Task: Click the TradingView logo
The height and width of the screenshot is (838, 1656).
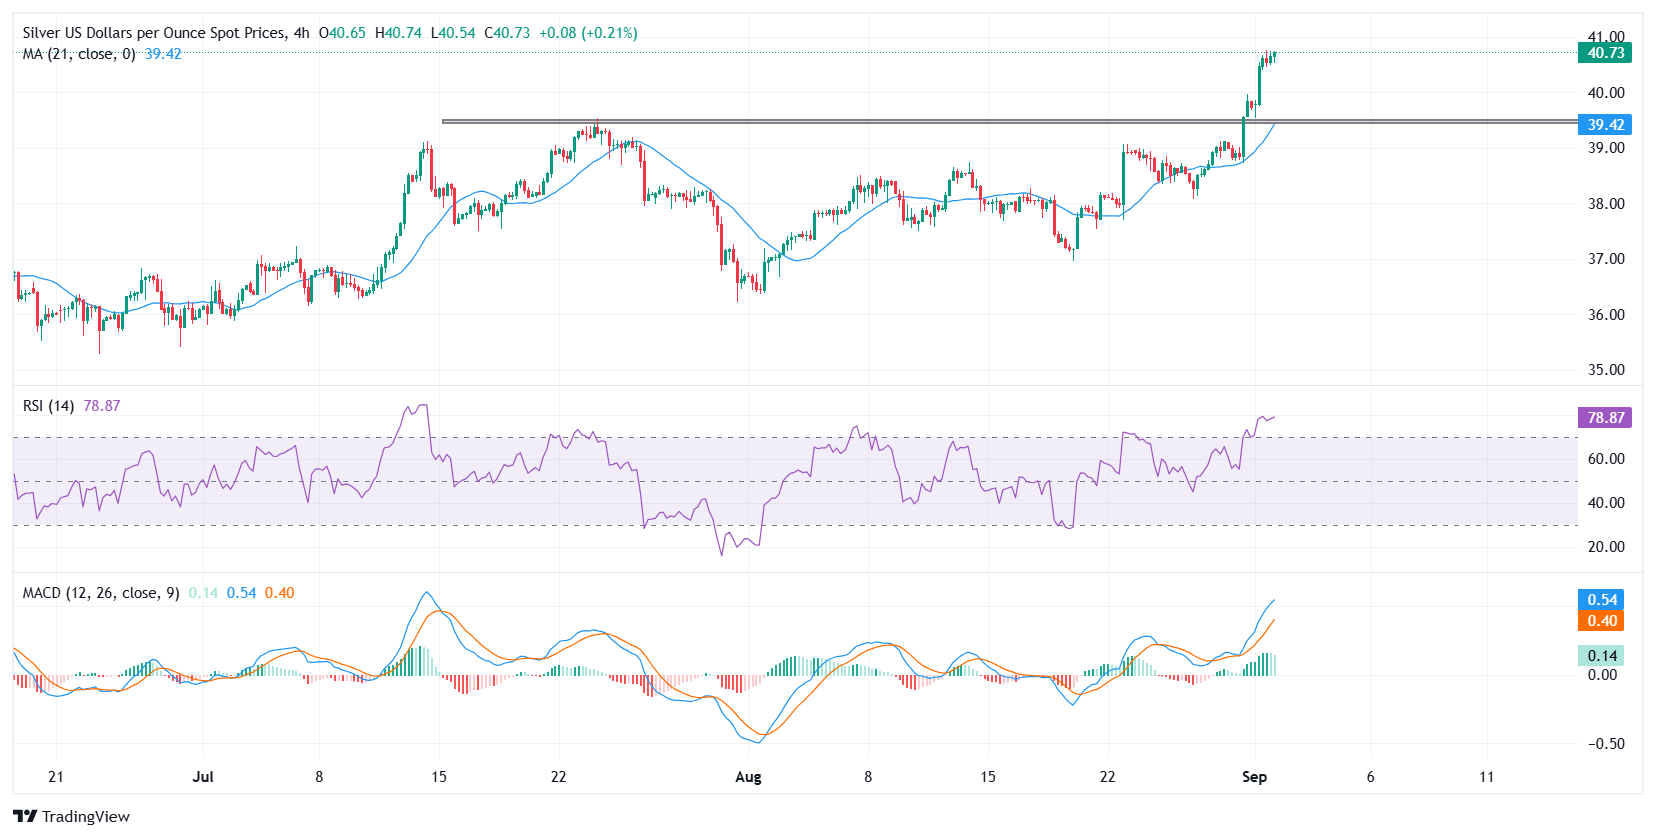Action: tap(72, 816)
